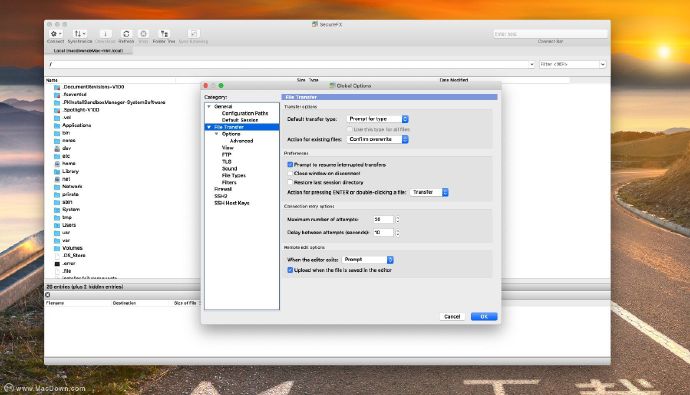
Task: Click the Network folder icon
Action: click(57, 187)
